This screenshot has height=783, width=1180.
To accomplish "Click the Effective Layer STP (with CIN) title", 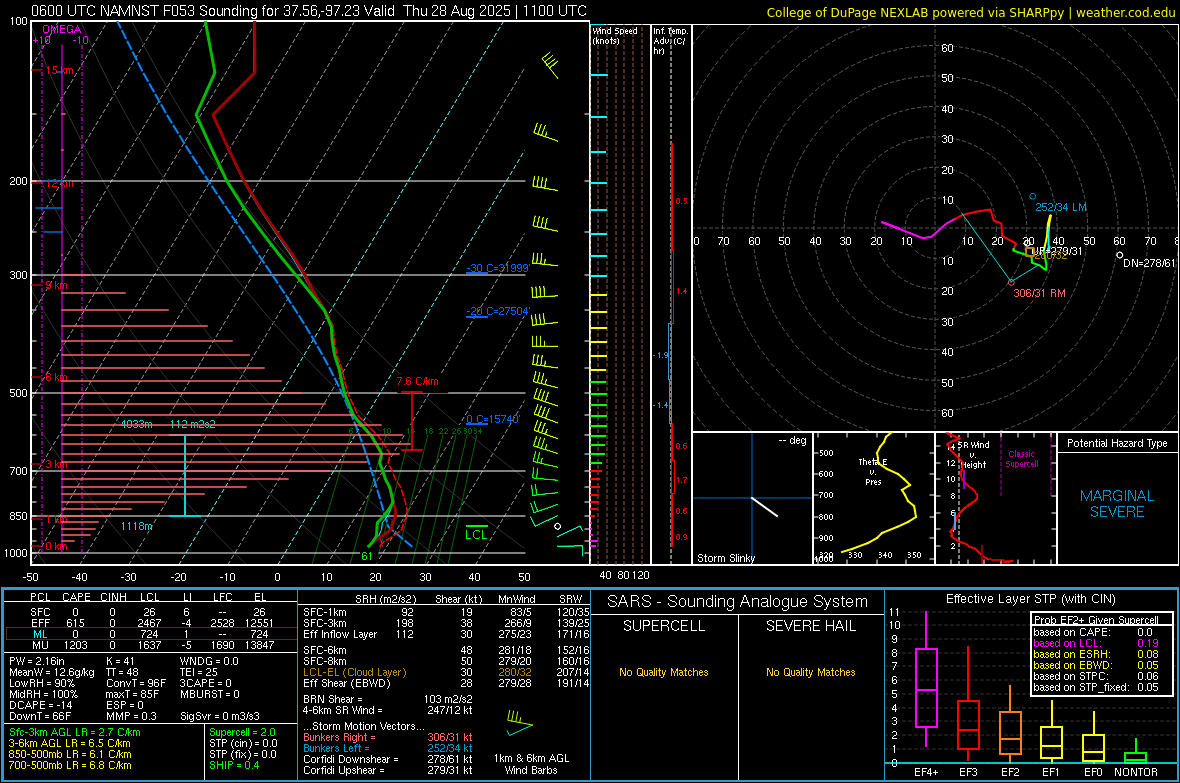I will click(x=1030, y=599).
